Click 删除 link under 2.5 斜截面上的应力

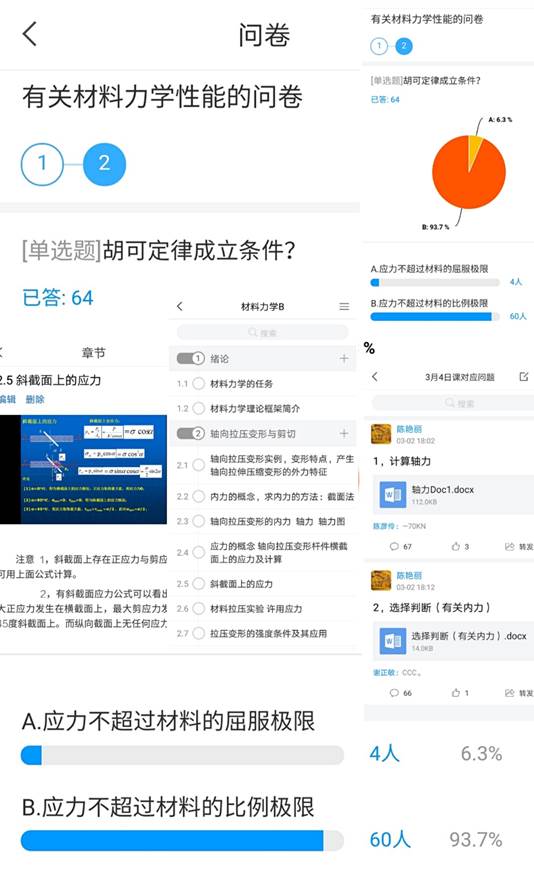pos(35,399)
